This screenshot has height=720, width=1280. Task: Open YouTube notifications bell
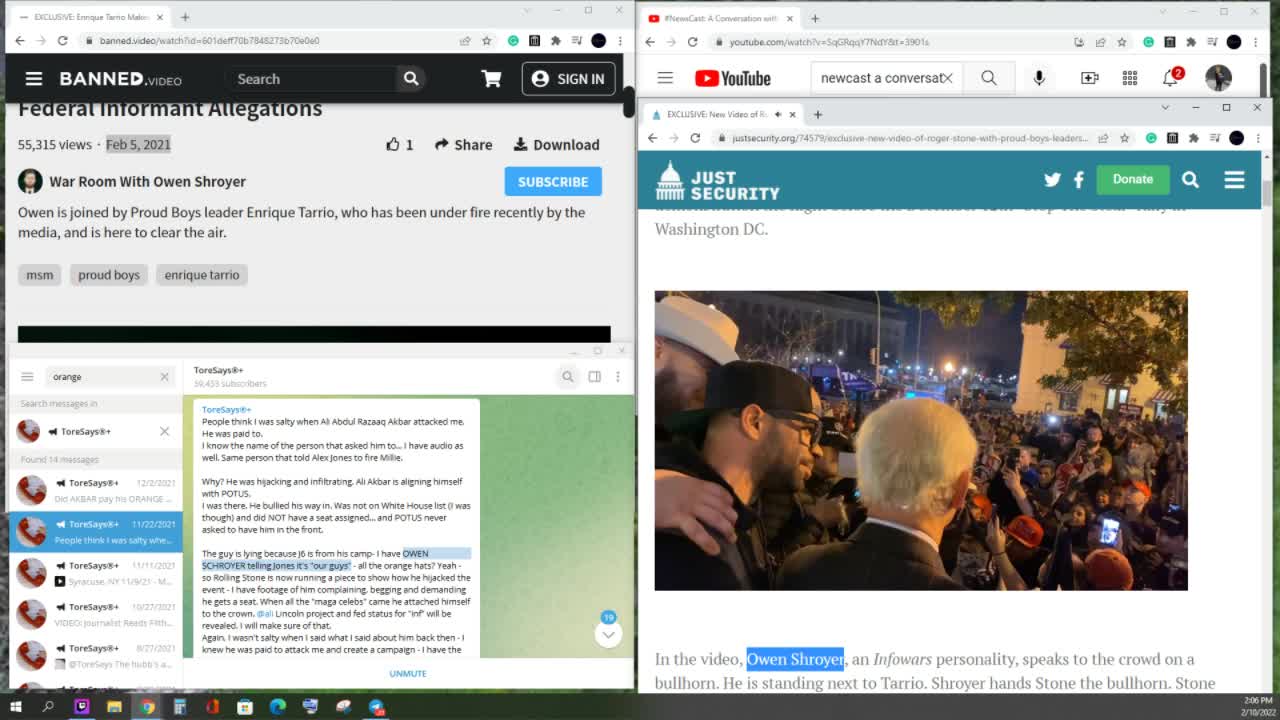pyautogui.click(x=1171, y=78)
